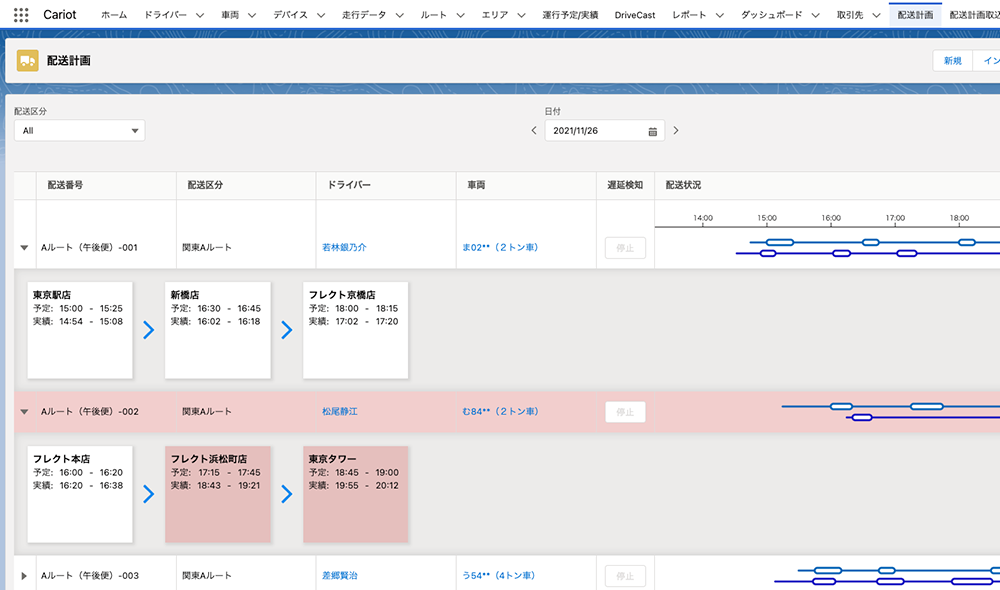Click the 新規 button

[952, 61]
